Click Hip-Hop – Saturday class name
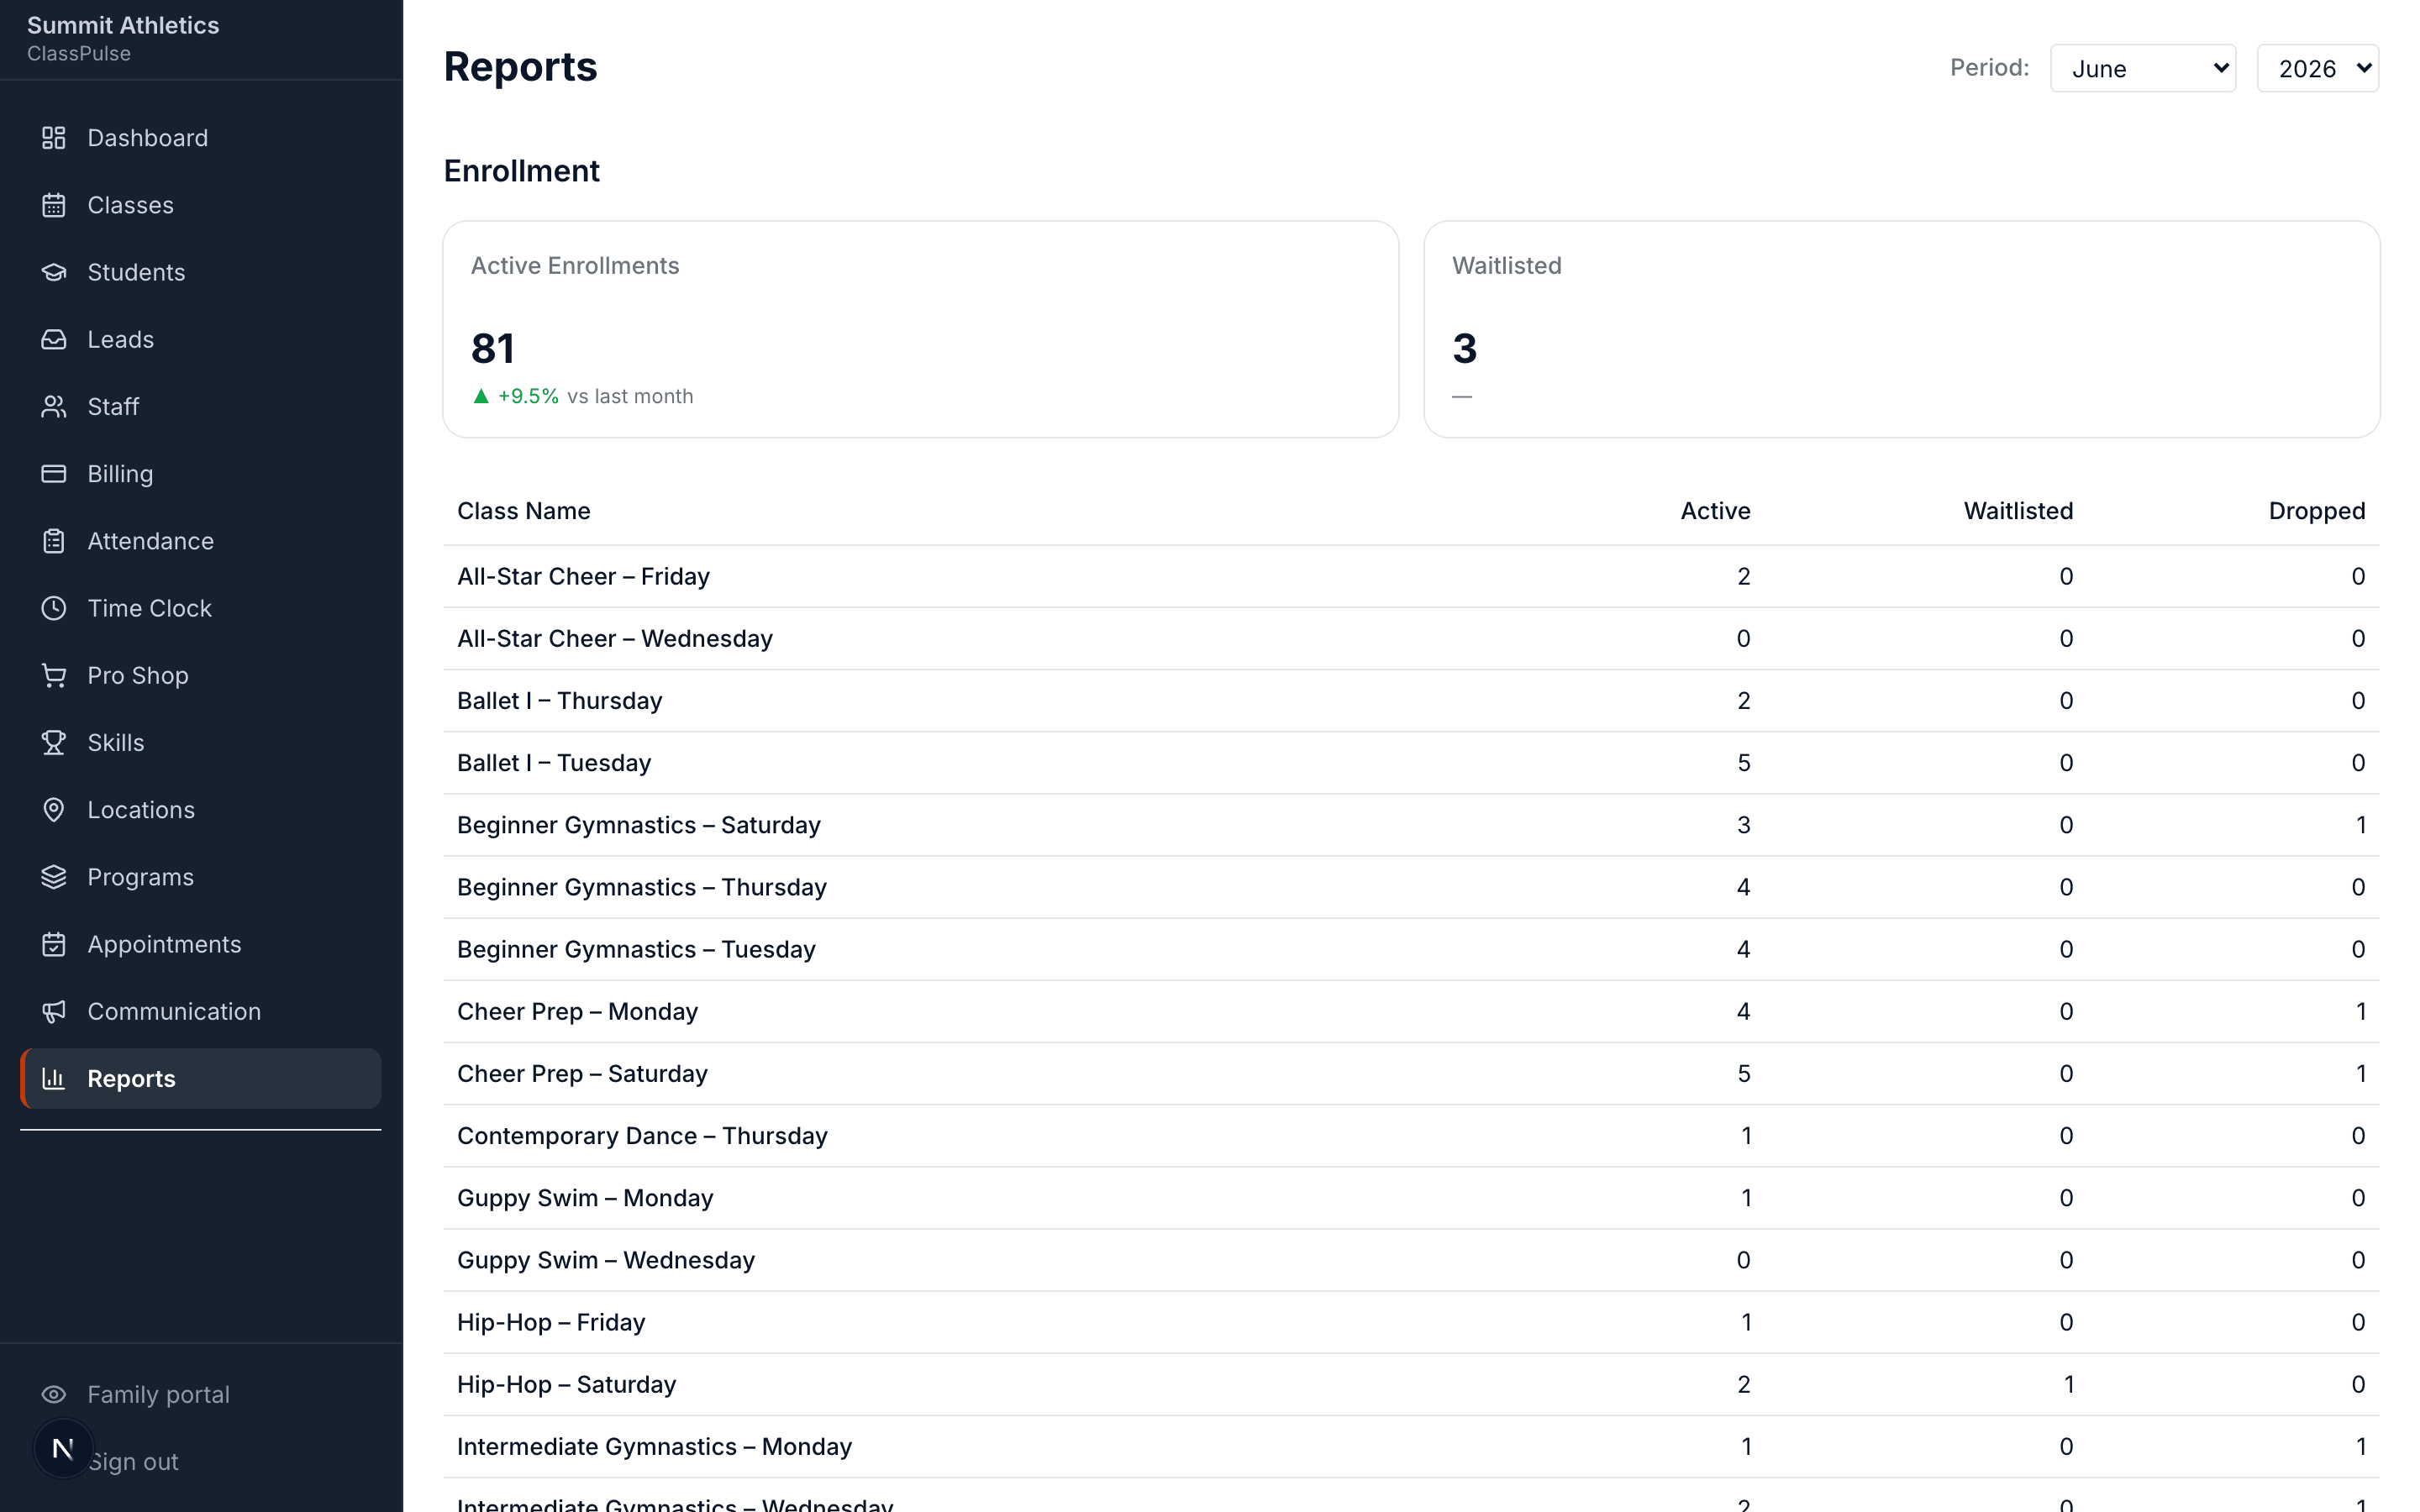2420x1512 pixels. click(566, 1384)
